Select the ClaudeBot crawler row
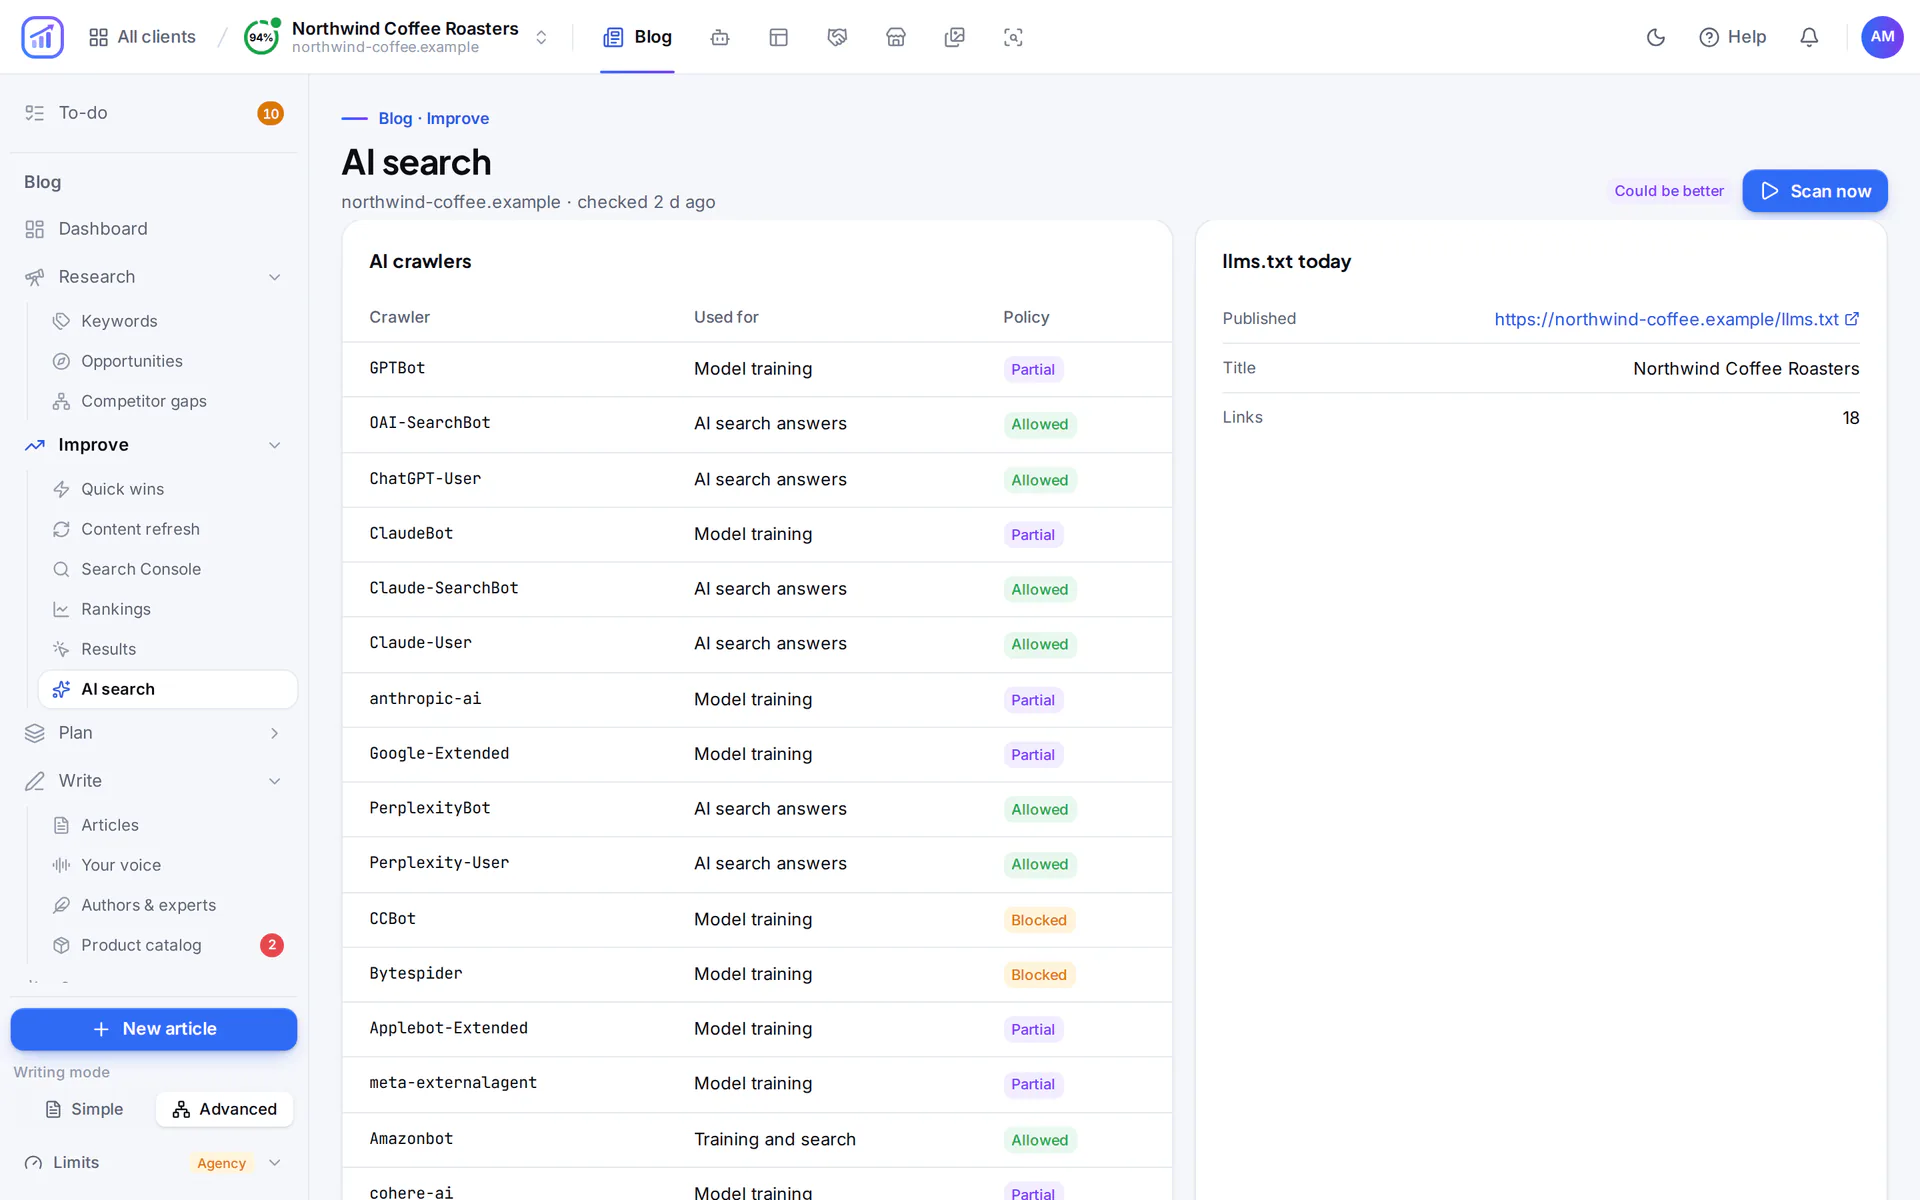The width and height of the screenshot is (1920, 1200). (x=757, y=534)
